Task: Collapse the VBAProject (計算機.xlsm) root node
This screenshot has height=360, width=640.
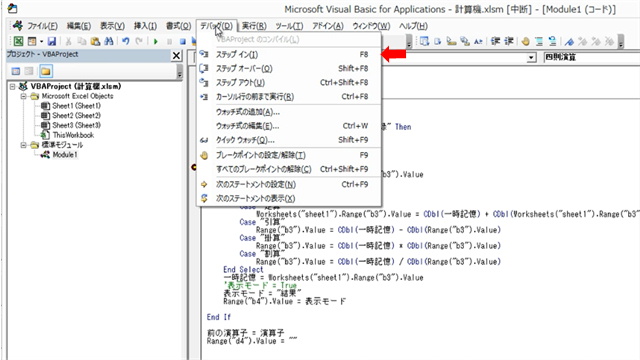Action: tap(13, 87)
